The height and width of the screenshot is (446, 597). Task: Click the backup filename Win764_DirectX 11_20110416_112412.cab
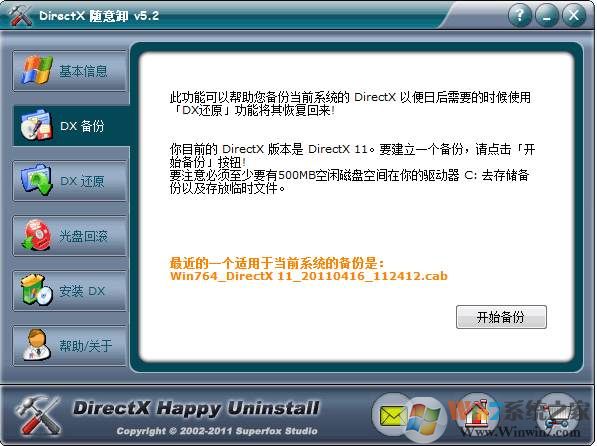point(309,276)
